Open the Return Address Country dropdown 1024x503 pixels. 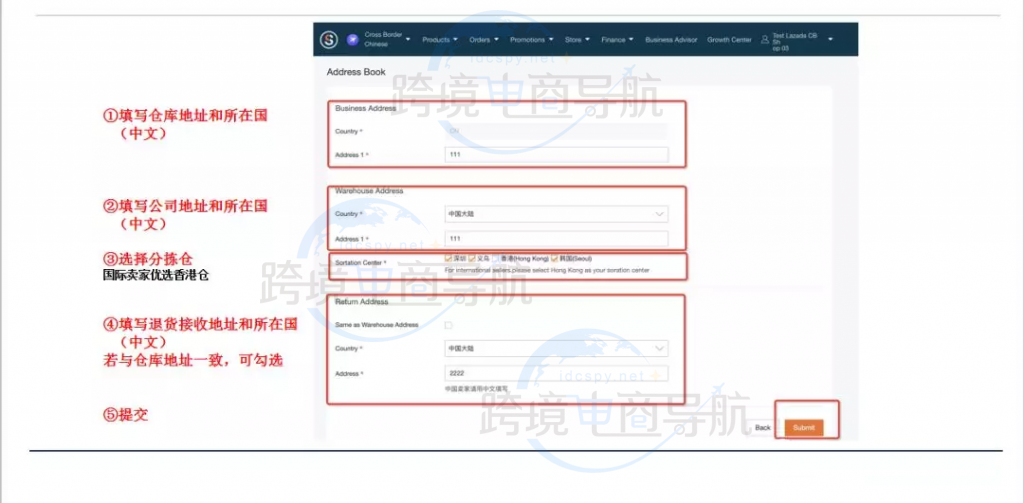pyautogui.click(x=556, y=348)
